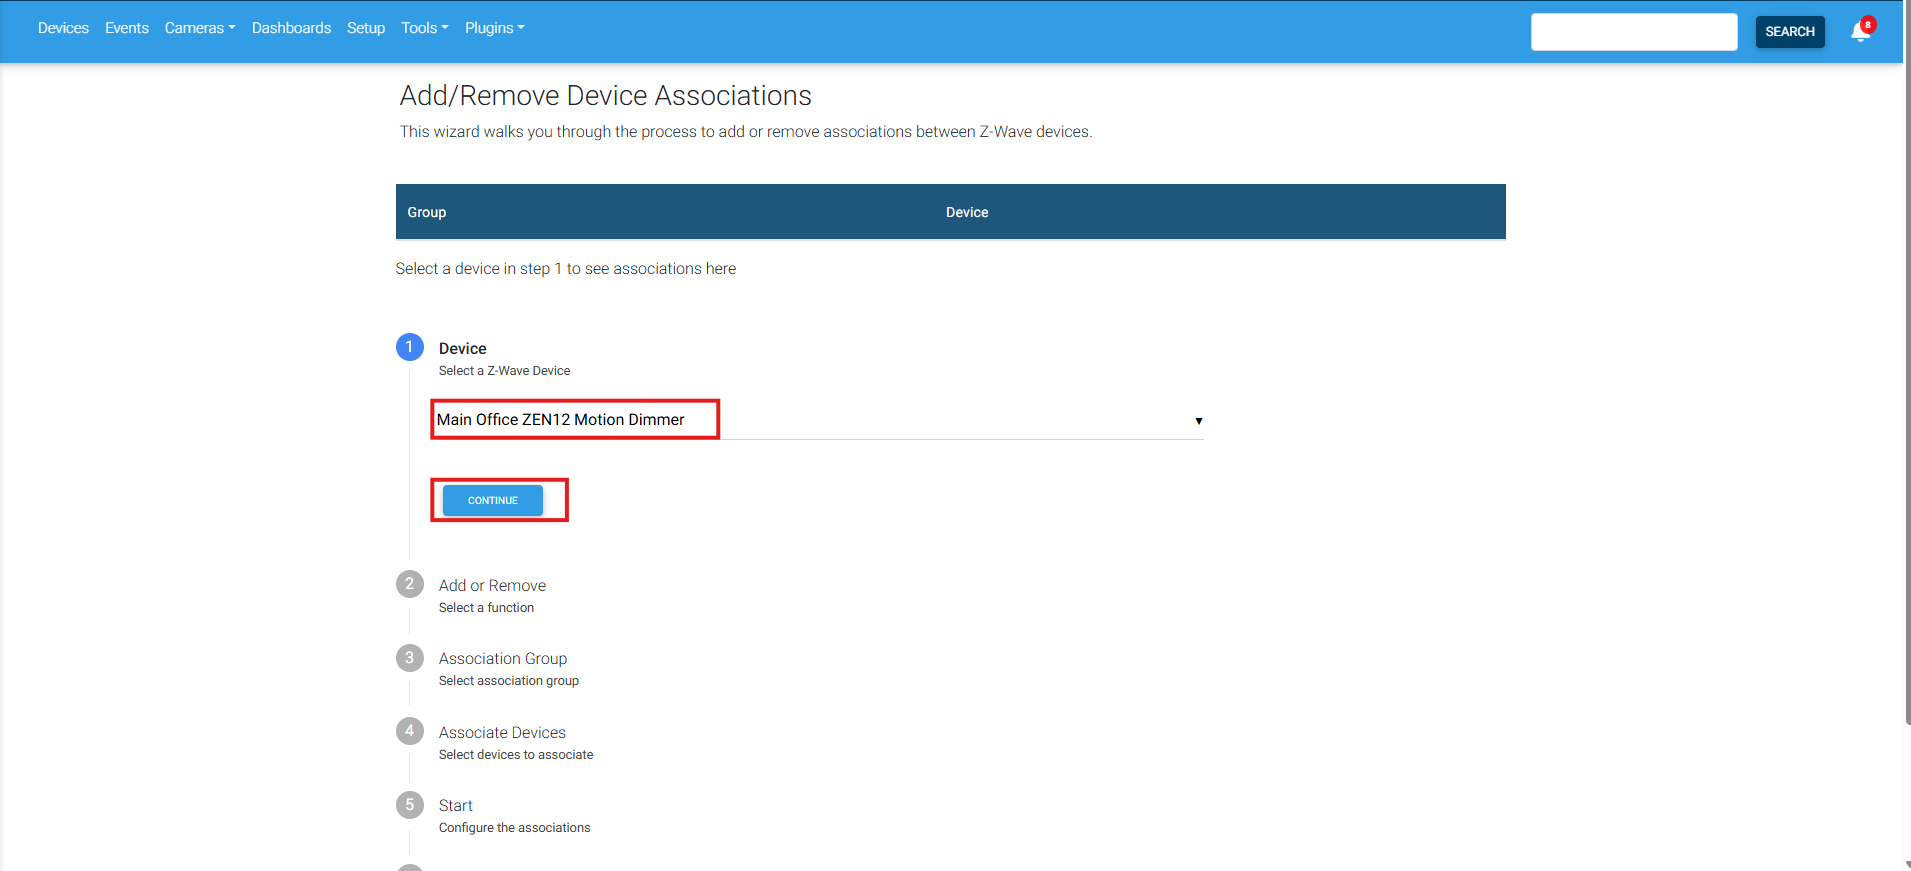Open the Dashboards page
The width and height of the screenshot is (1911, 871).
pos(291,28)
